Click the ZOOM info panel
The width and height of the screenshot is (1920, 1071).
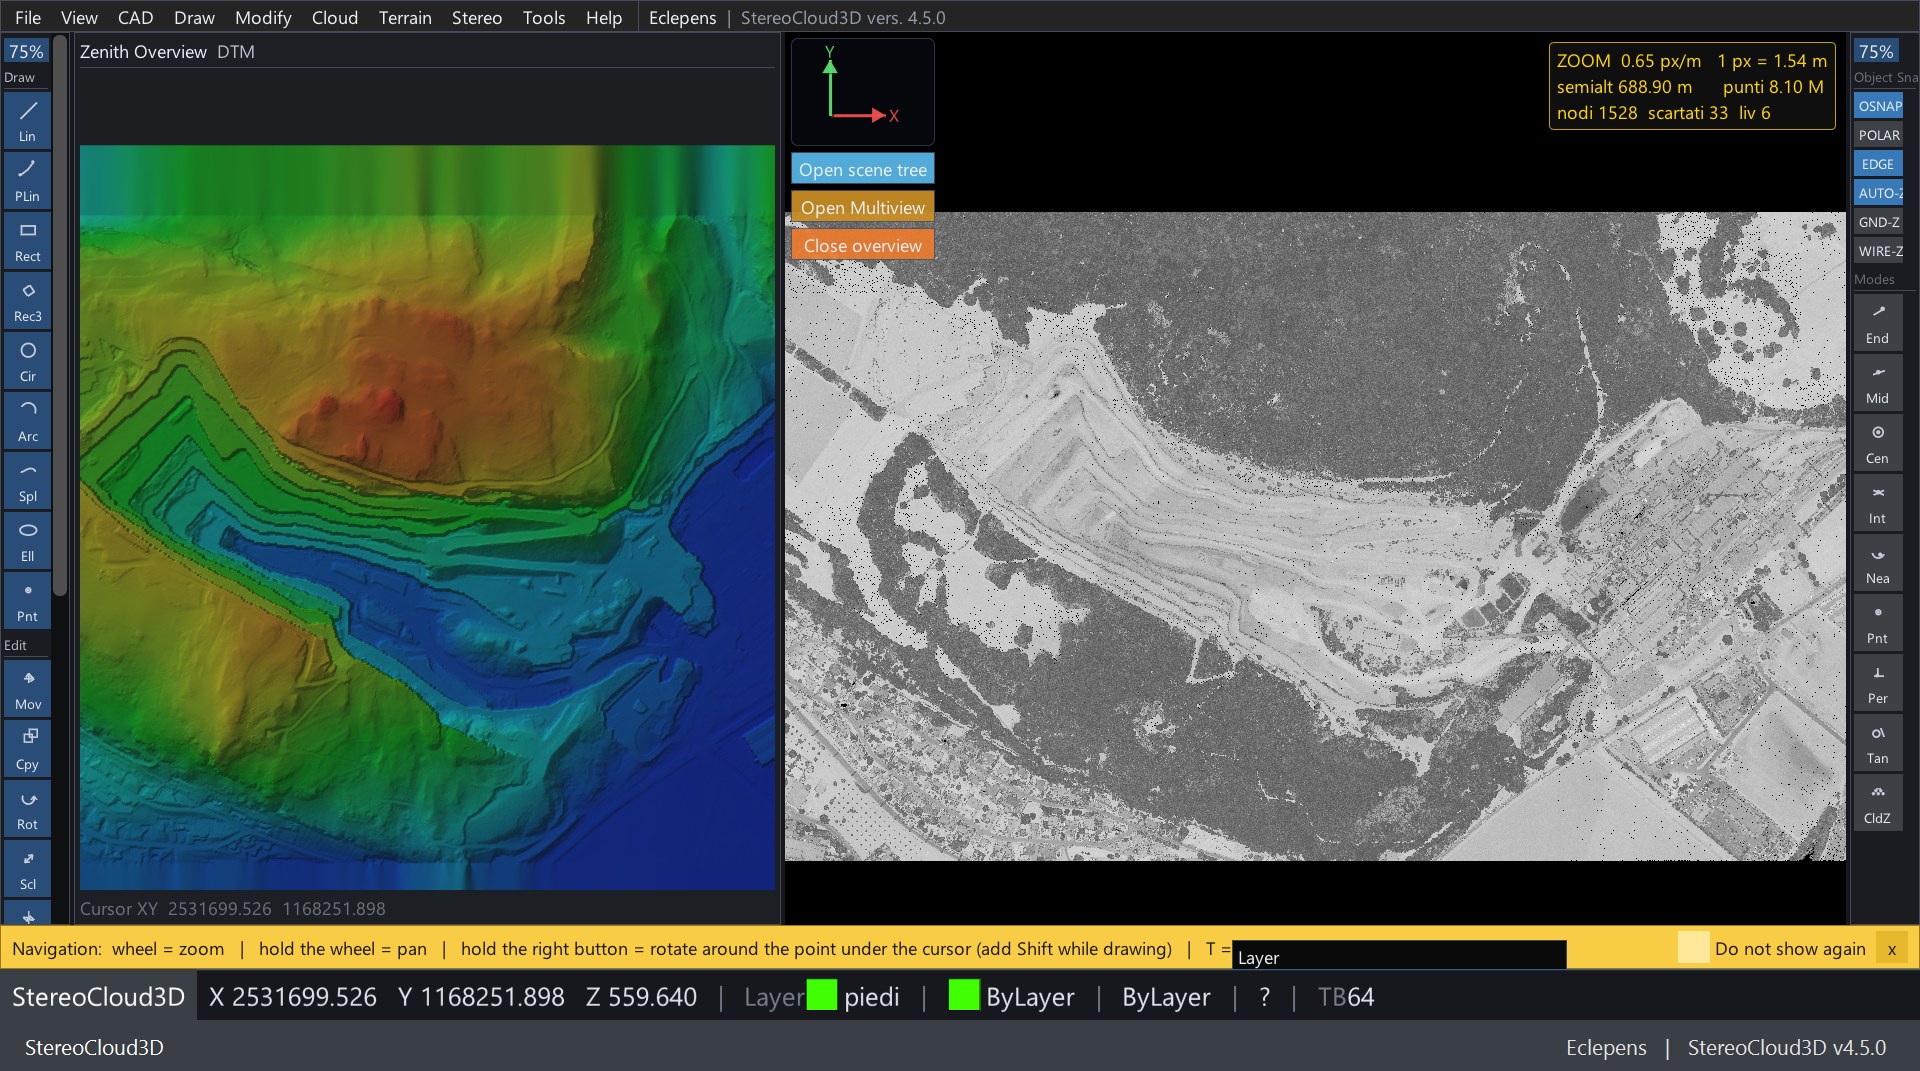click(x=1691, y=86)
